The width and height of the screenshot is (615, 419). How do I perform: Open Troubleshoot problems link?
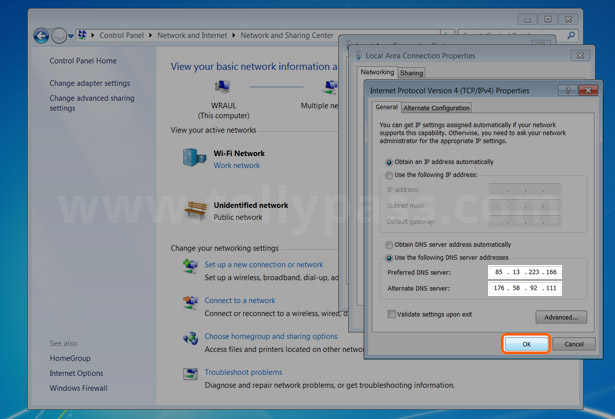[243, 372]
